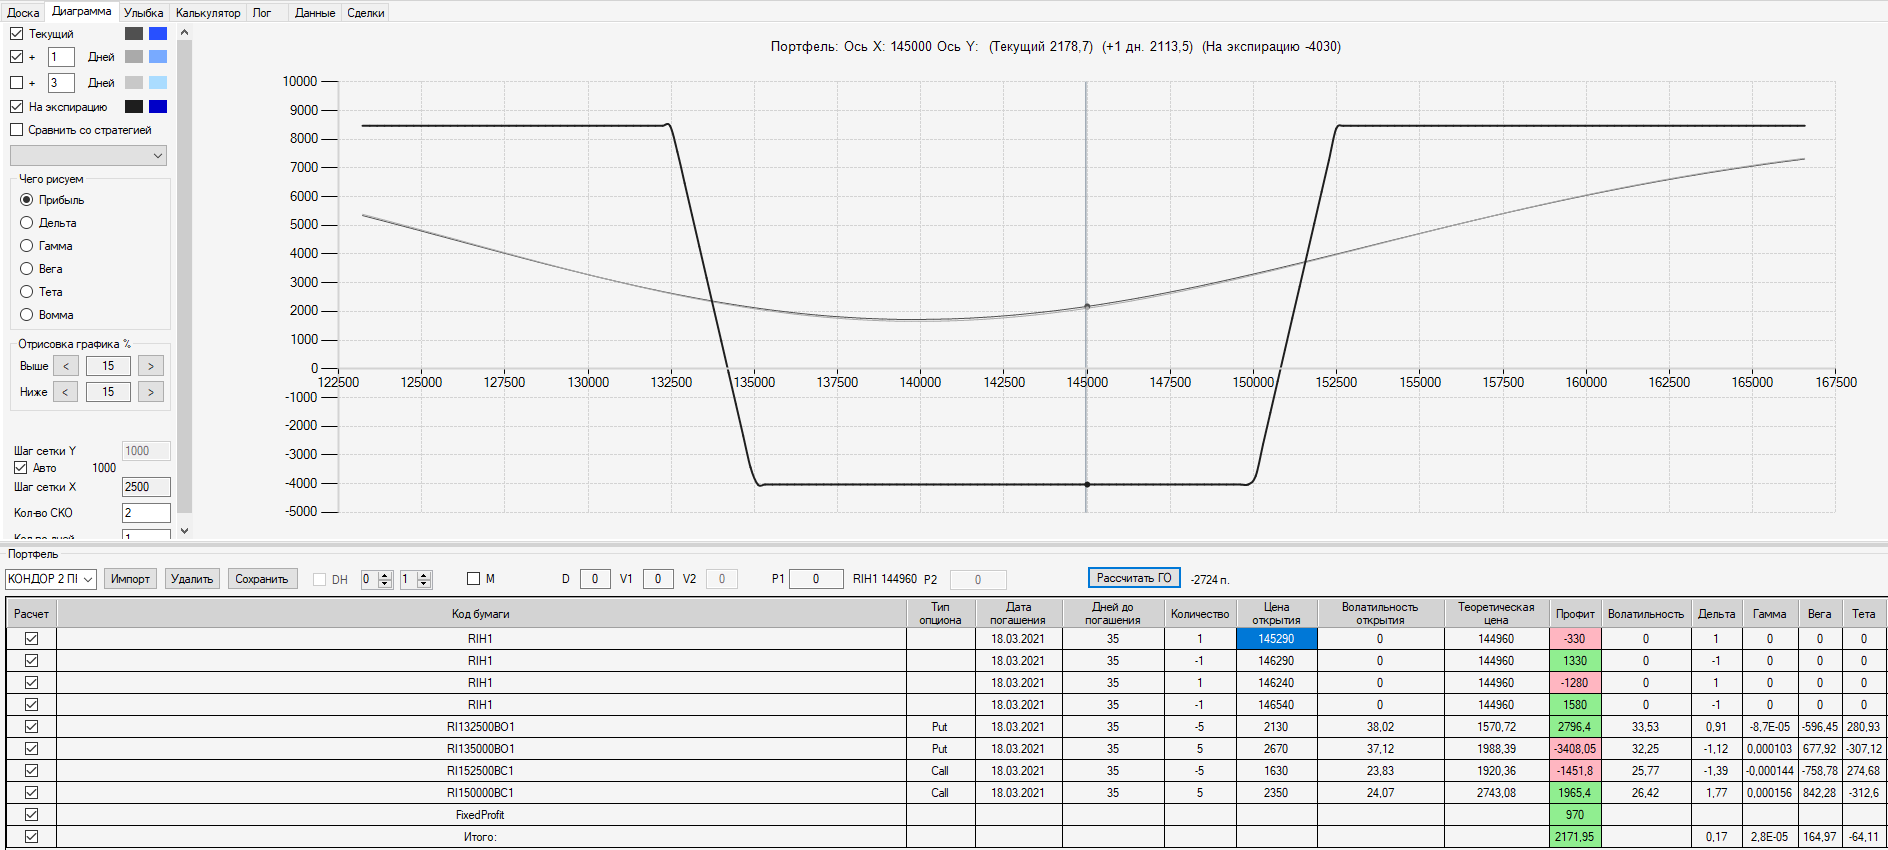Screen dimensions: 1888x850
Task: Click the Сохранить button
Action: pyautogui.click(x=262, y=579)
